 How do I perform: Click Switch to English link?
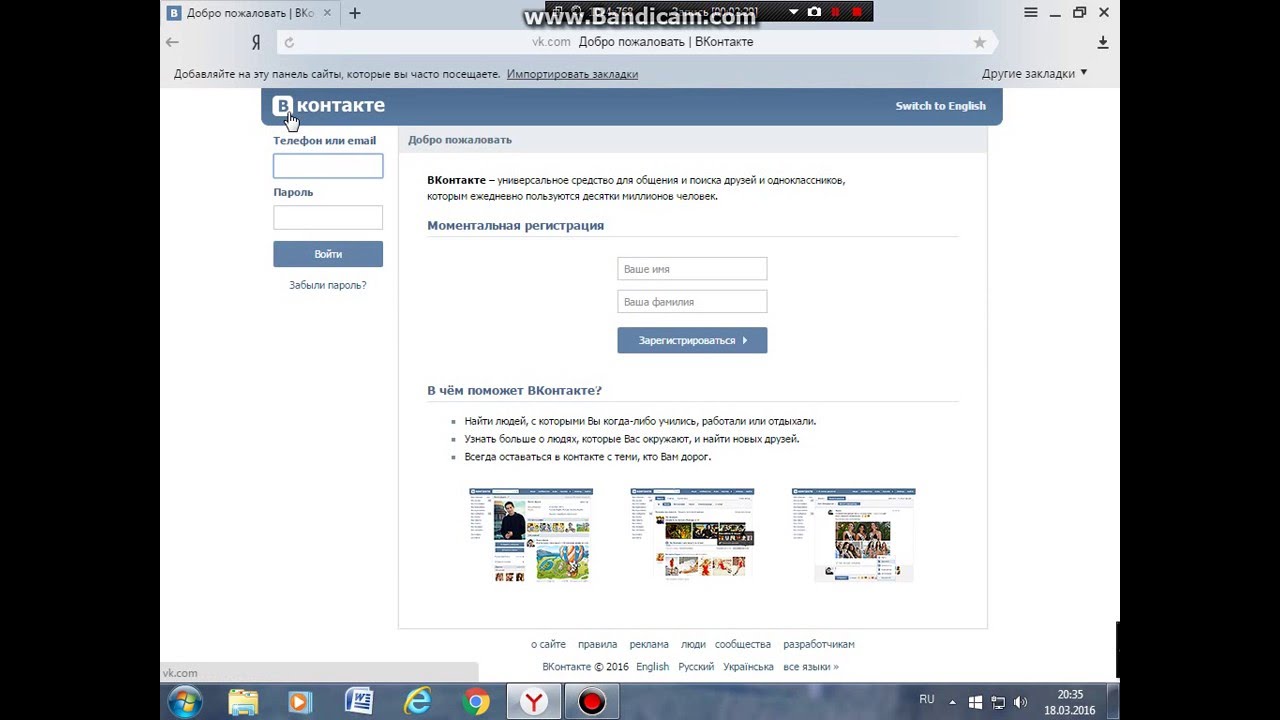[940, 106]
